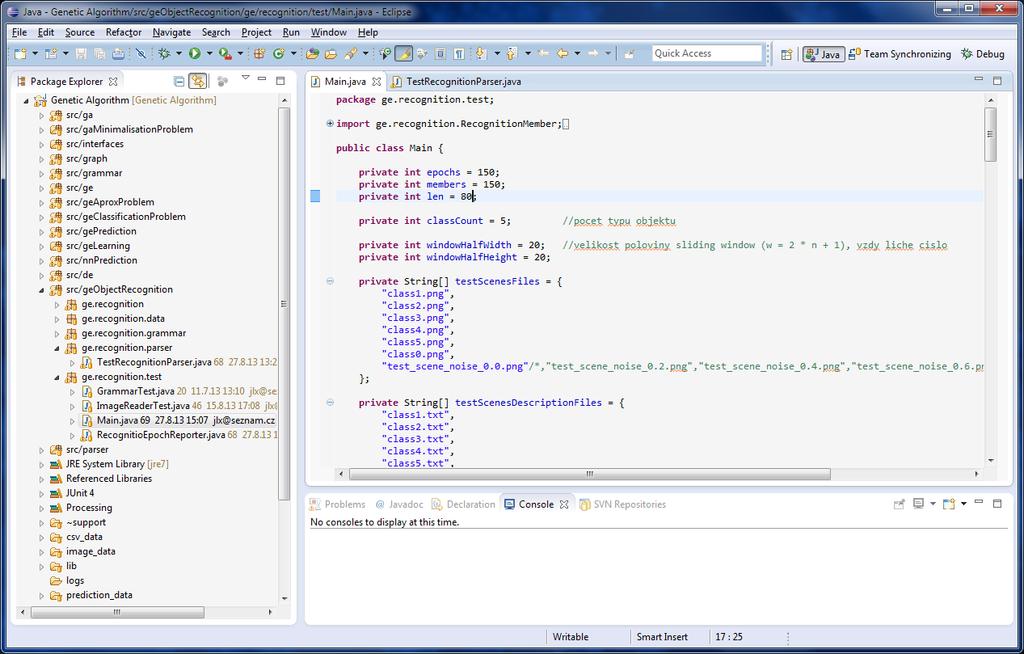This screenshot has height=654, width=1024.
Task: Click the Debug bug icon in toolbar
Action: coord(164,54)
